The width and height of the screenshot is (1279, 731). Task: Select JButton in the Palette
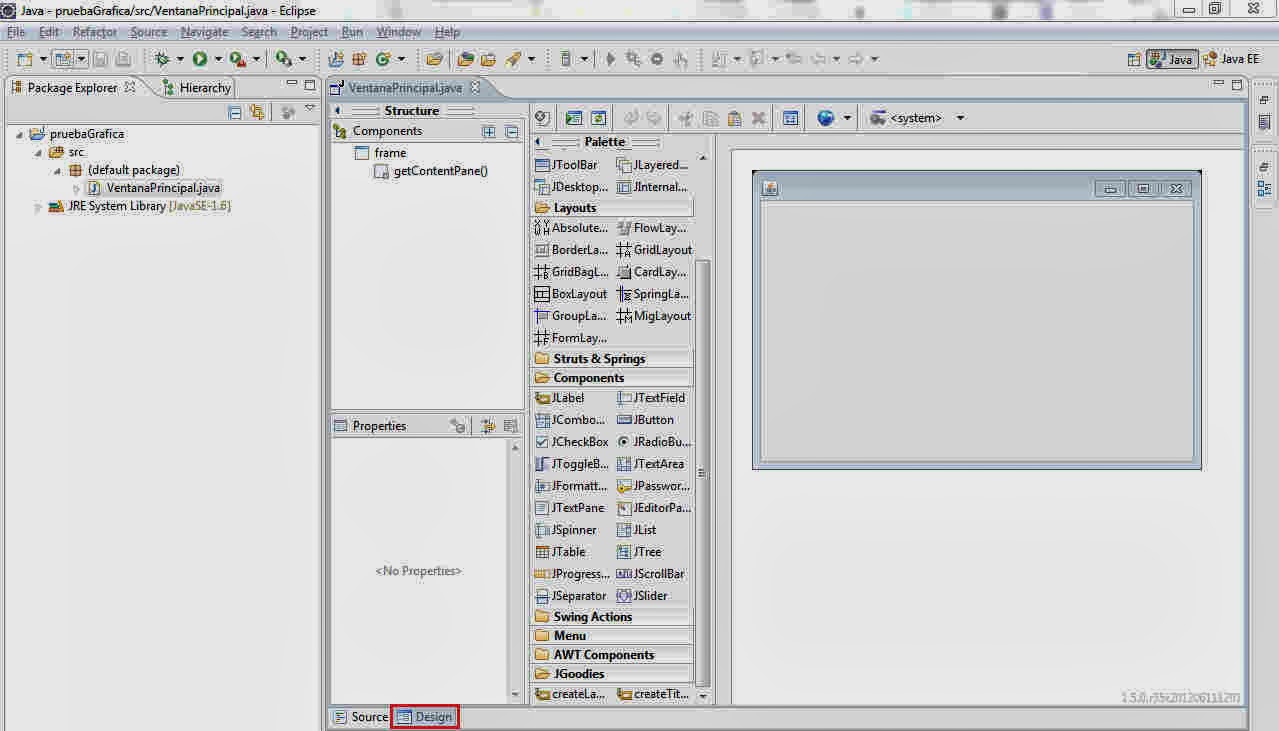[646, 420]
